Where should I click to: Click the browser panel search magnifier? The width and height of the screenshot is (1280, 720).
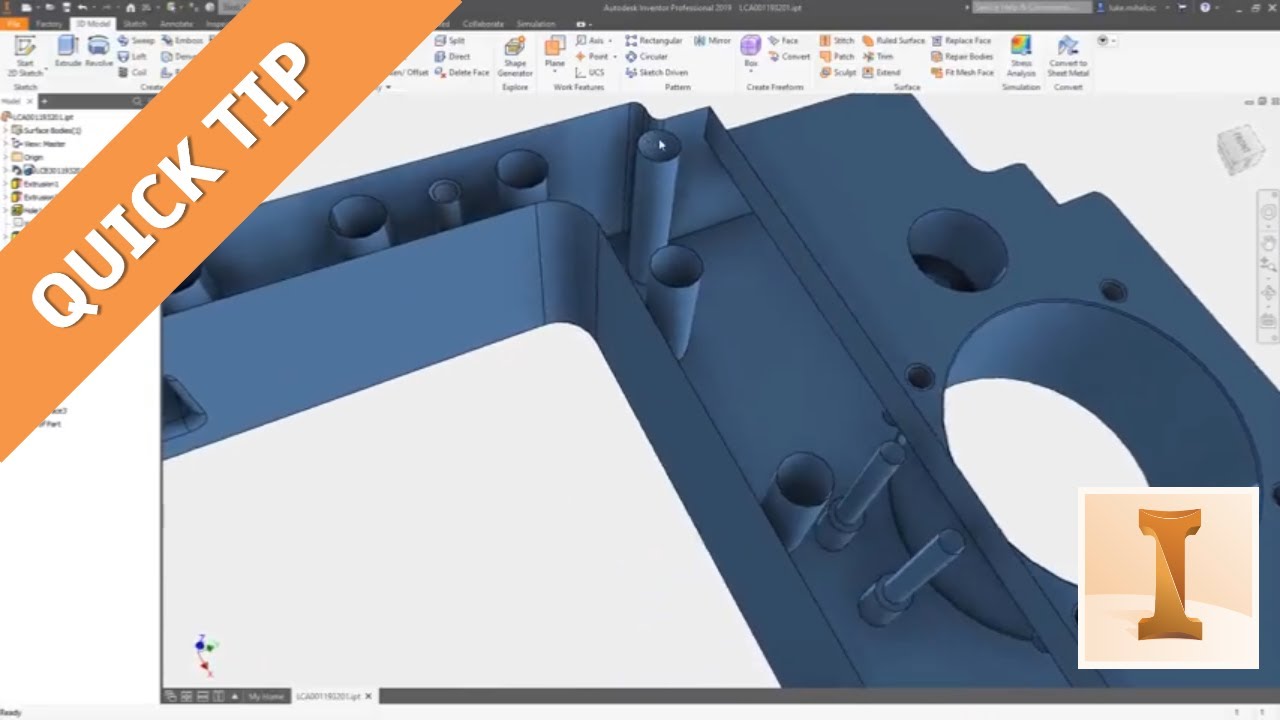pyautogui.click(x=137, y=101)
